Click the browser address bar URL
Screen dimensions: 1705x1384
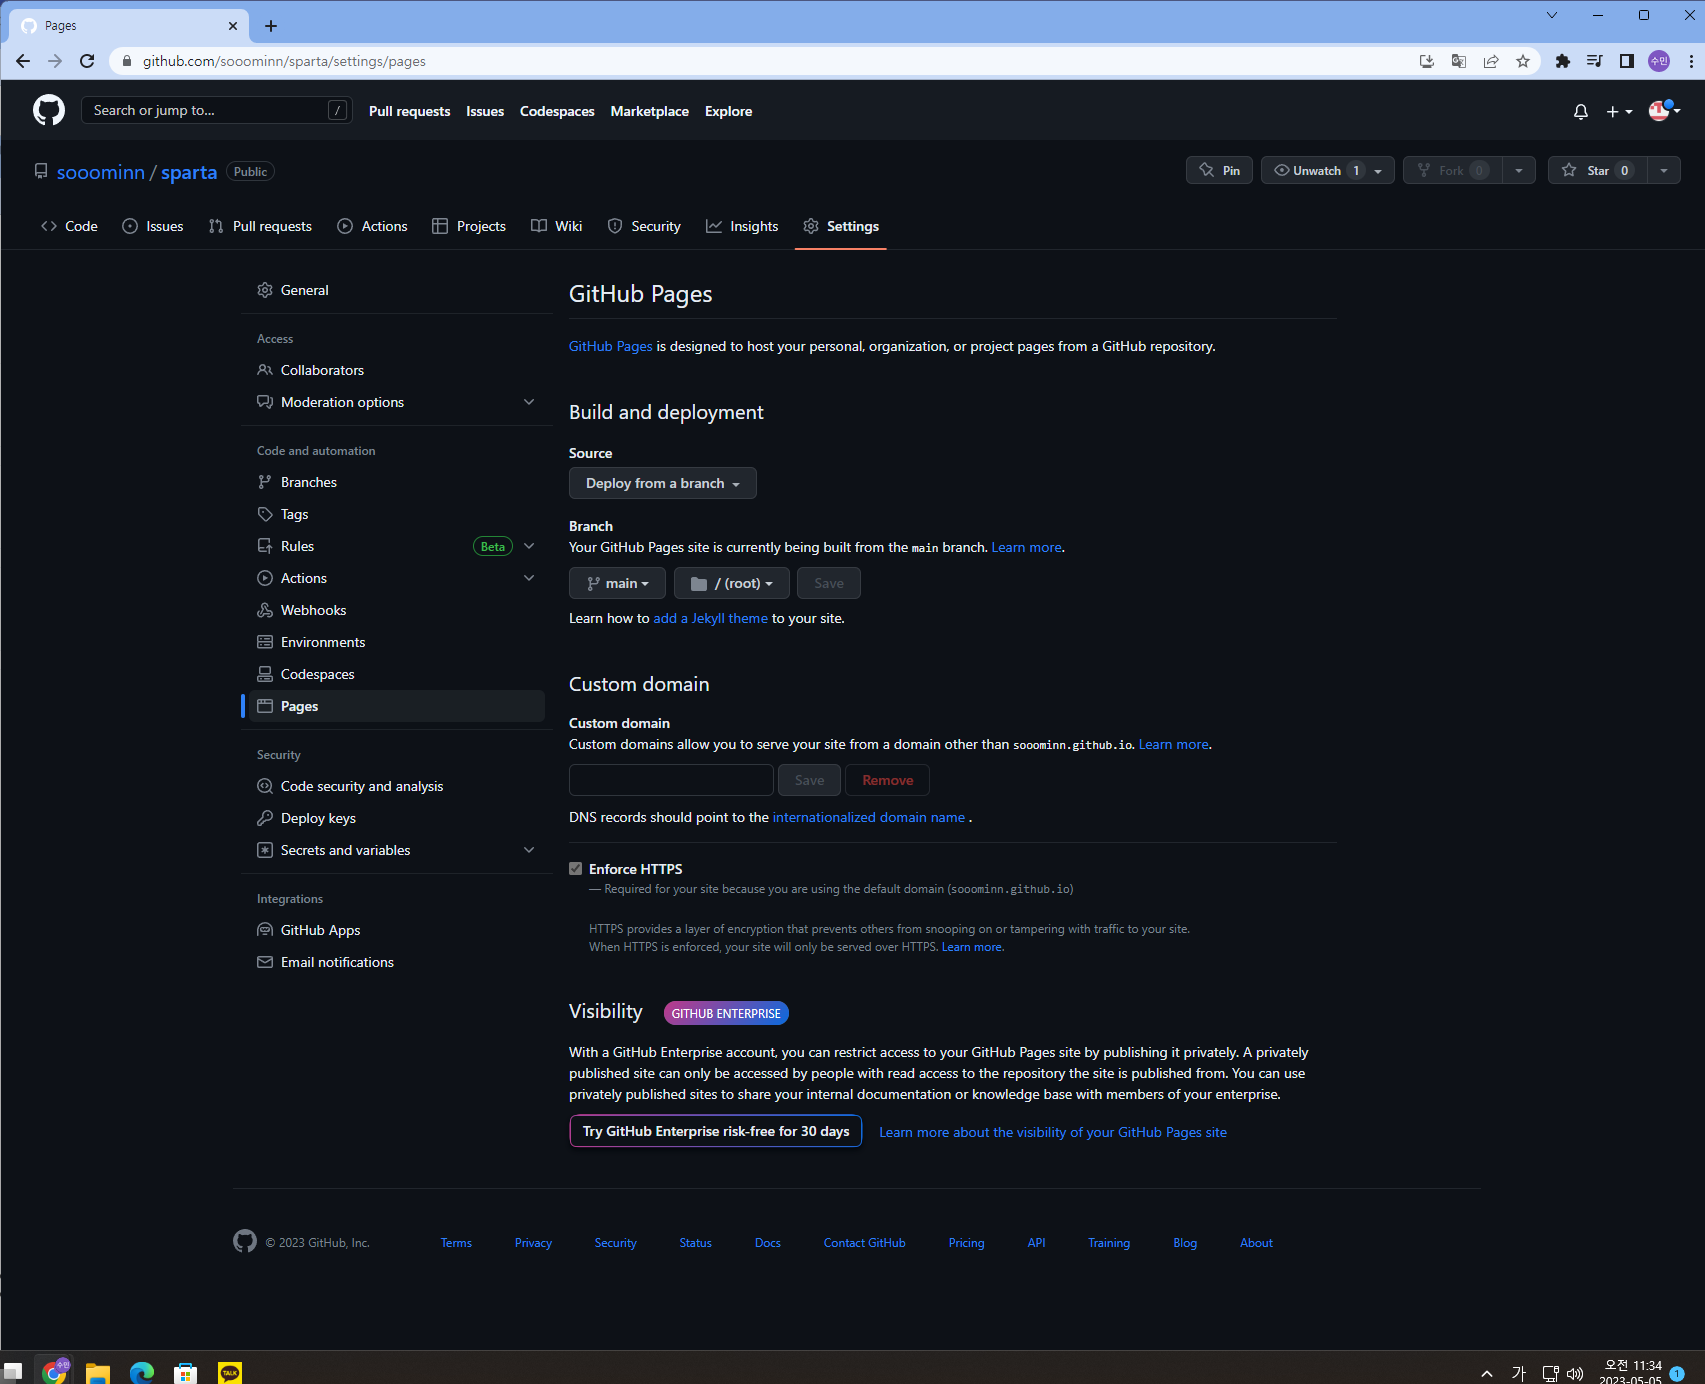tap(284, 62)
